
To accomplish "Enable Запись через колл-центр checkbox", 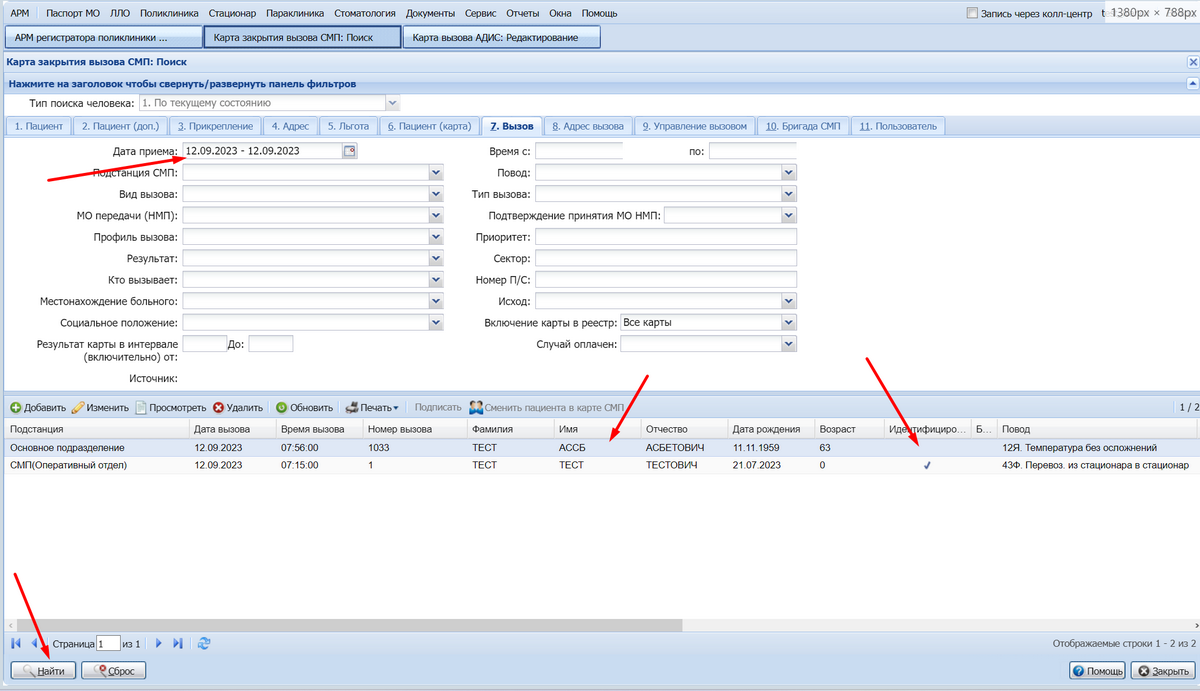I will pos(973,14).
